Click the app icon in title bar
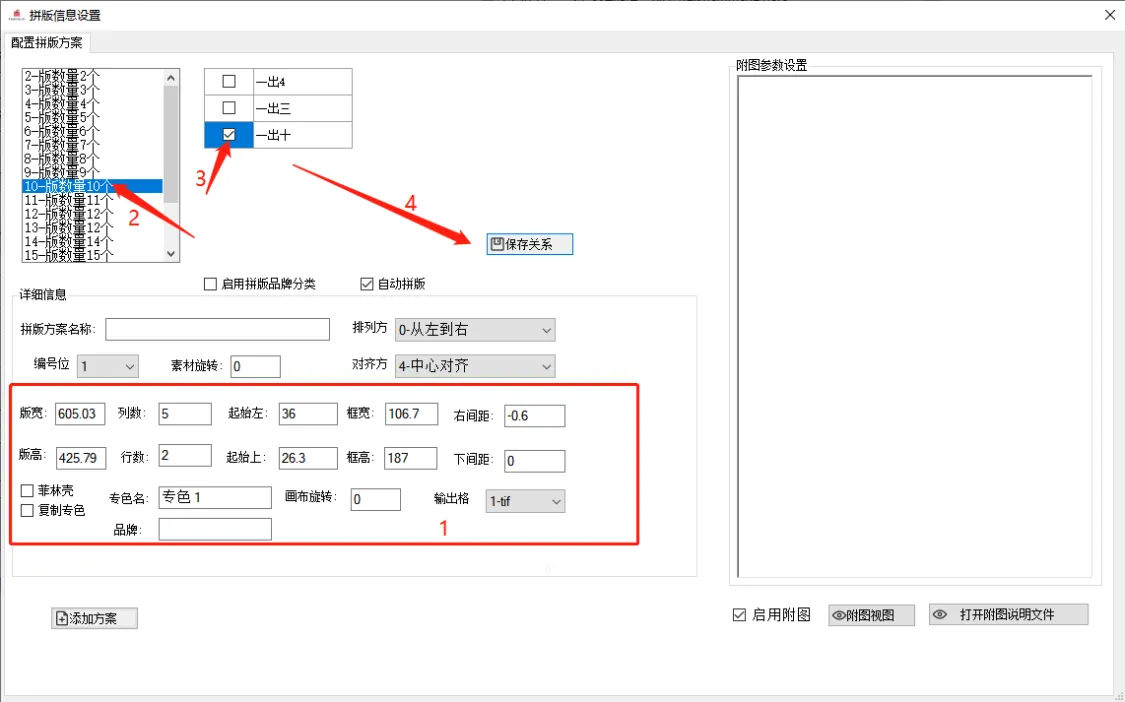Screen dimensions: 1125x702 click(16, 15)
